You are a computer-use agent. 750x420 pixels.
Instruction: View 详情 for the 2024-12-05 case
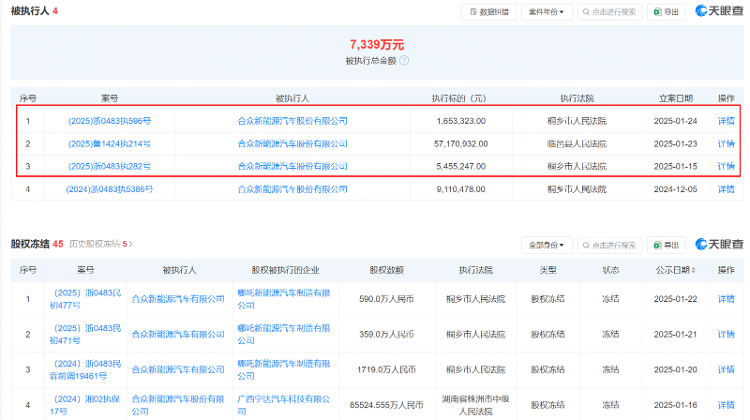[x=726, y=189]
